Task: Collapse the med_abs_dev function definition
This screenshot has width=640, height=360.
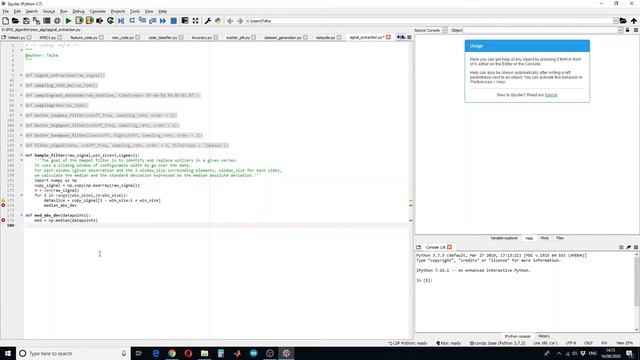Action: pos(22,215)
